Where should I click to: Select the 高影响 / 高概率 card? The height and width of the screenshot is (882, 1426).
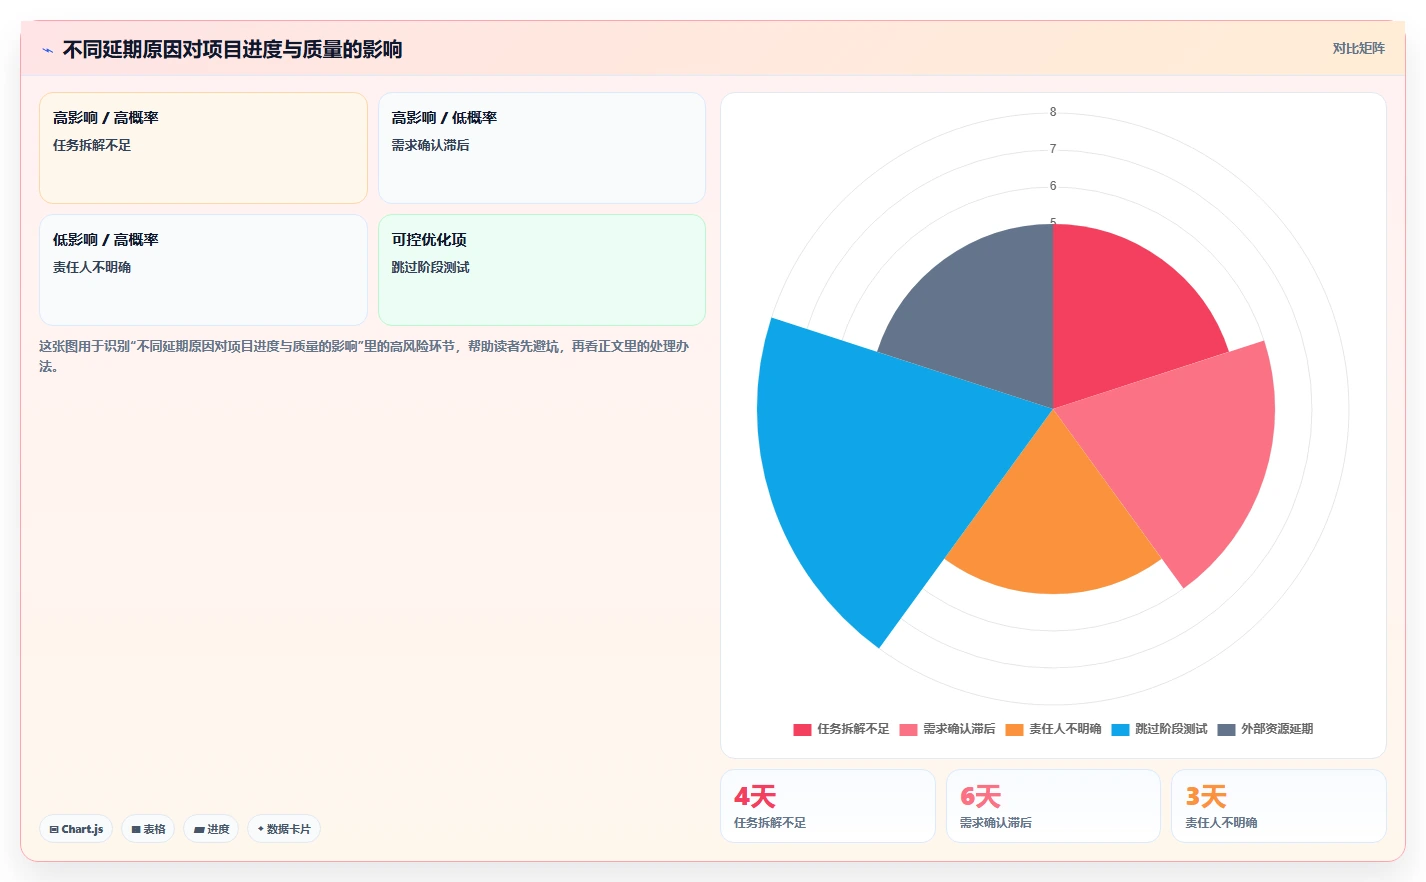(203, 148)
